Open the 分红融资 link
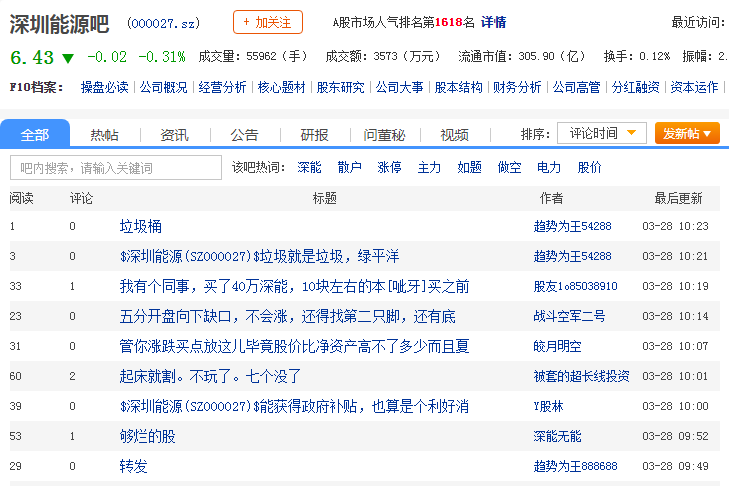 click(x=635, y=87)
